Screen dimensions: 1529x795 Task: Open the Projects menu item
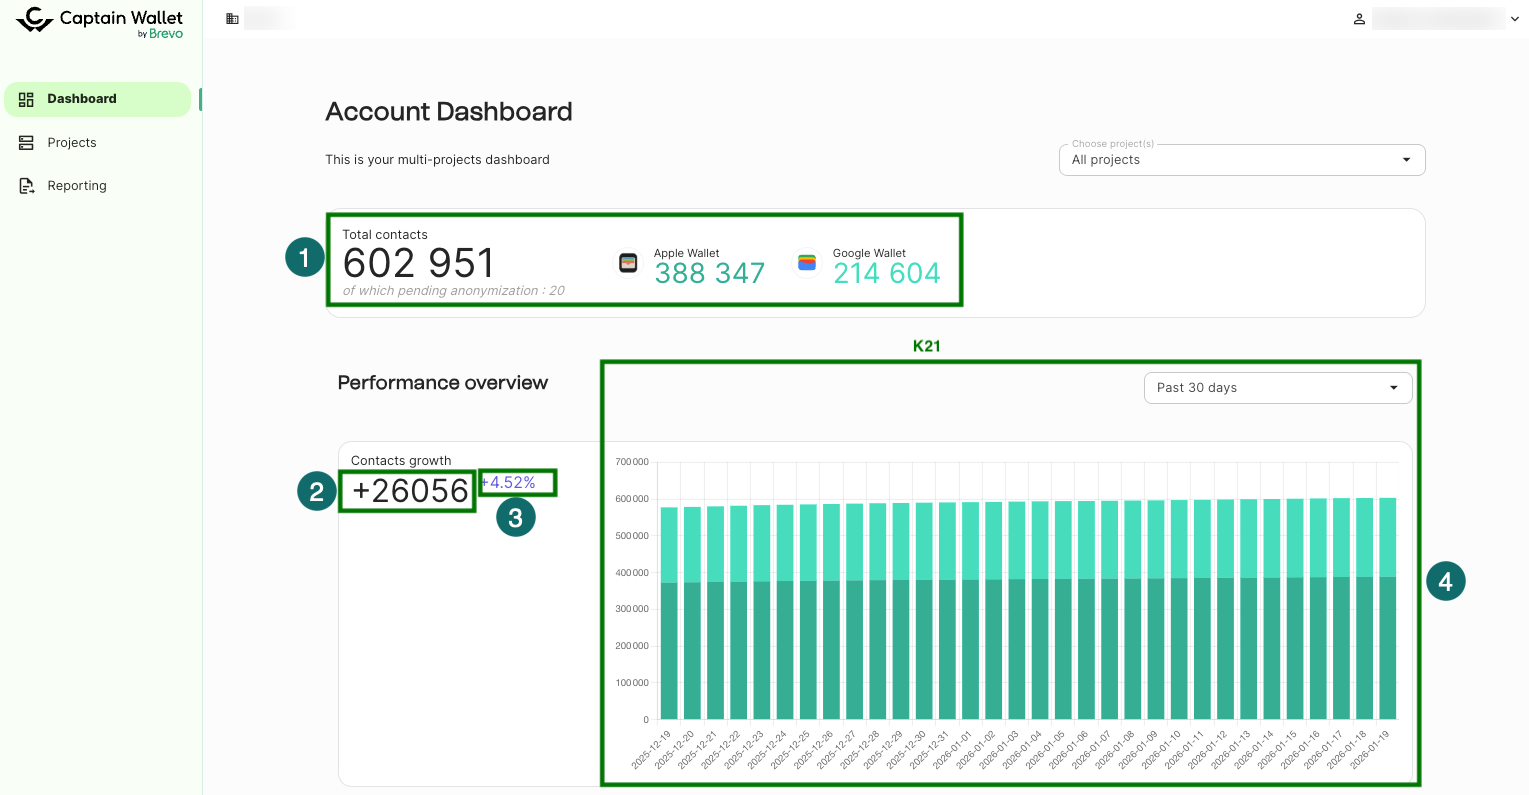point(72,143)
